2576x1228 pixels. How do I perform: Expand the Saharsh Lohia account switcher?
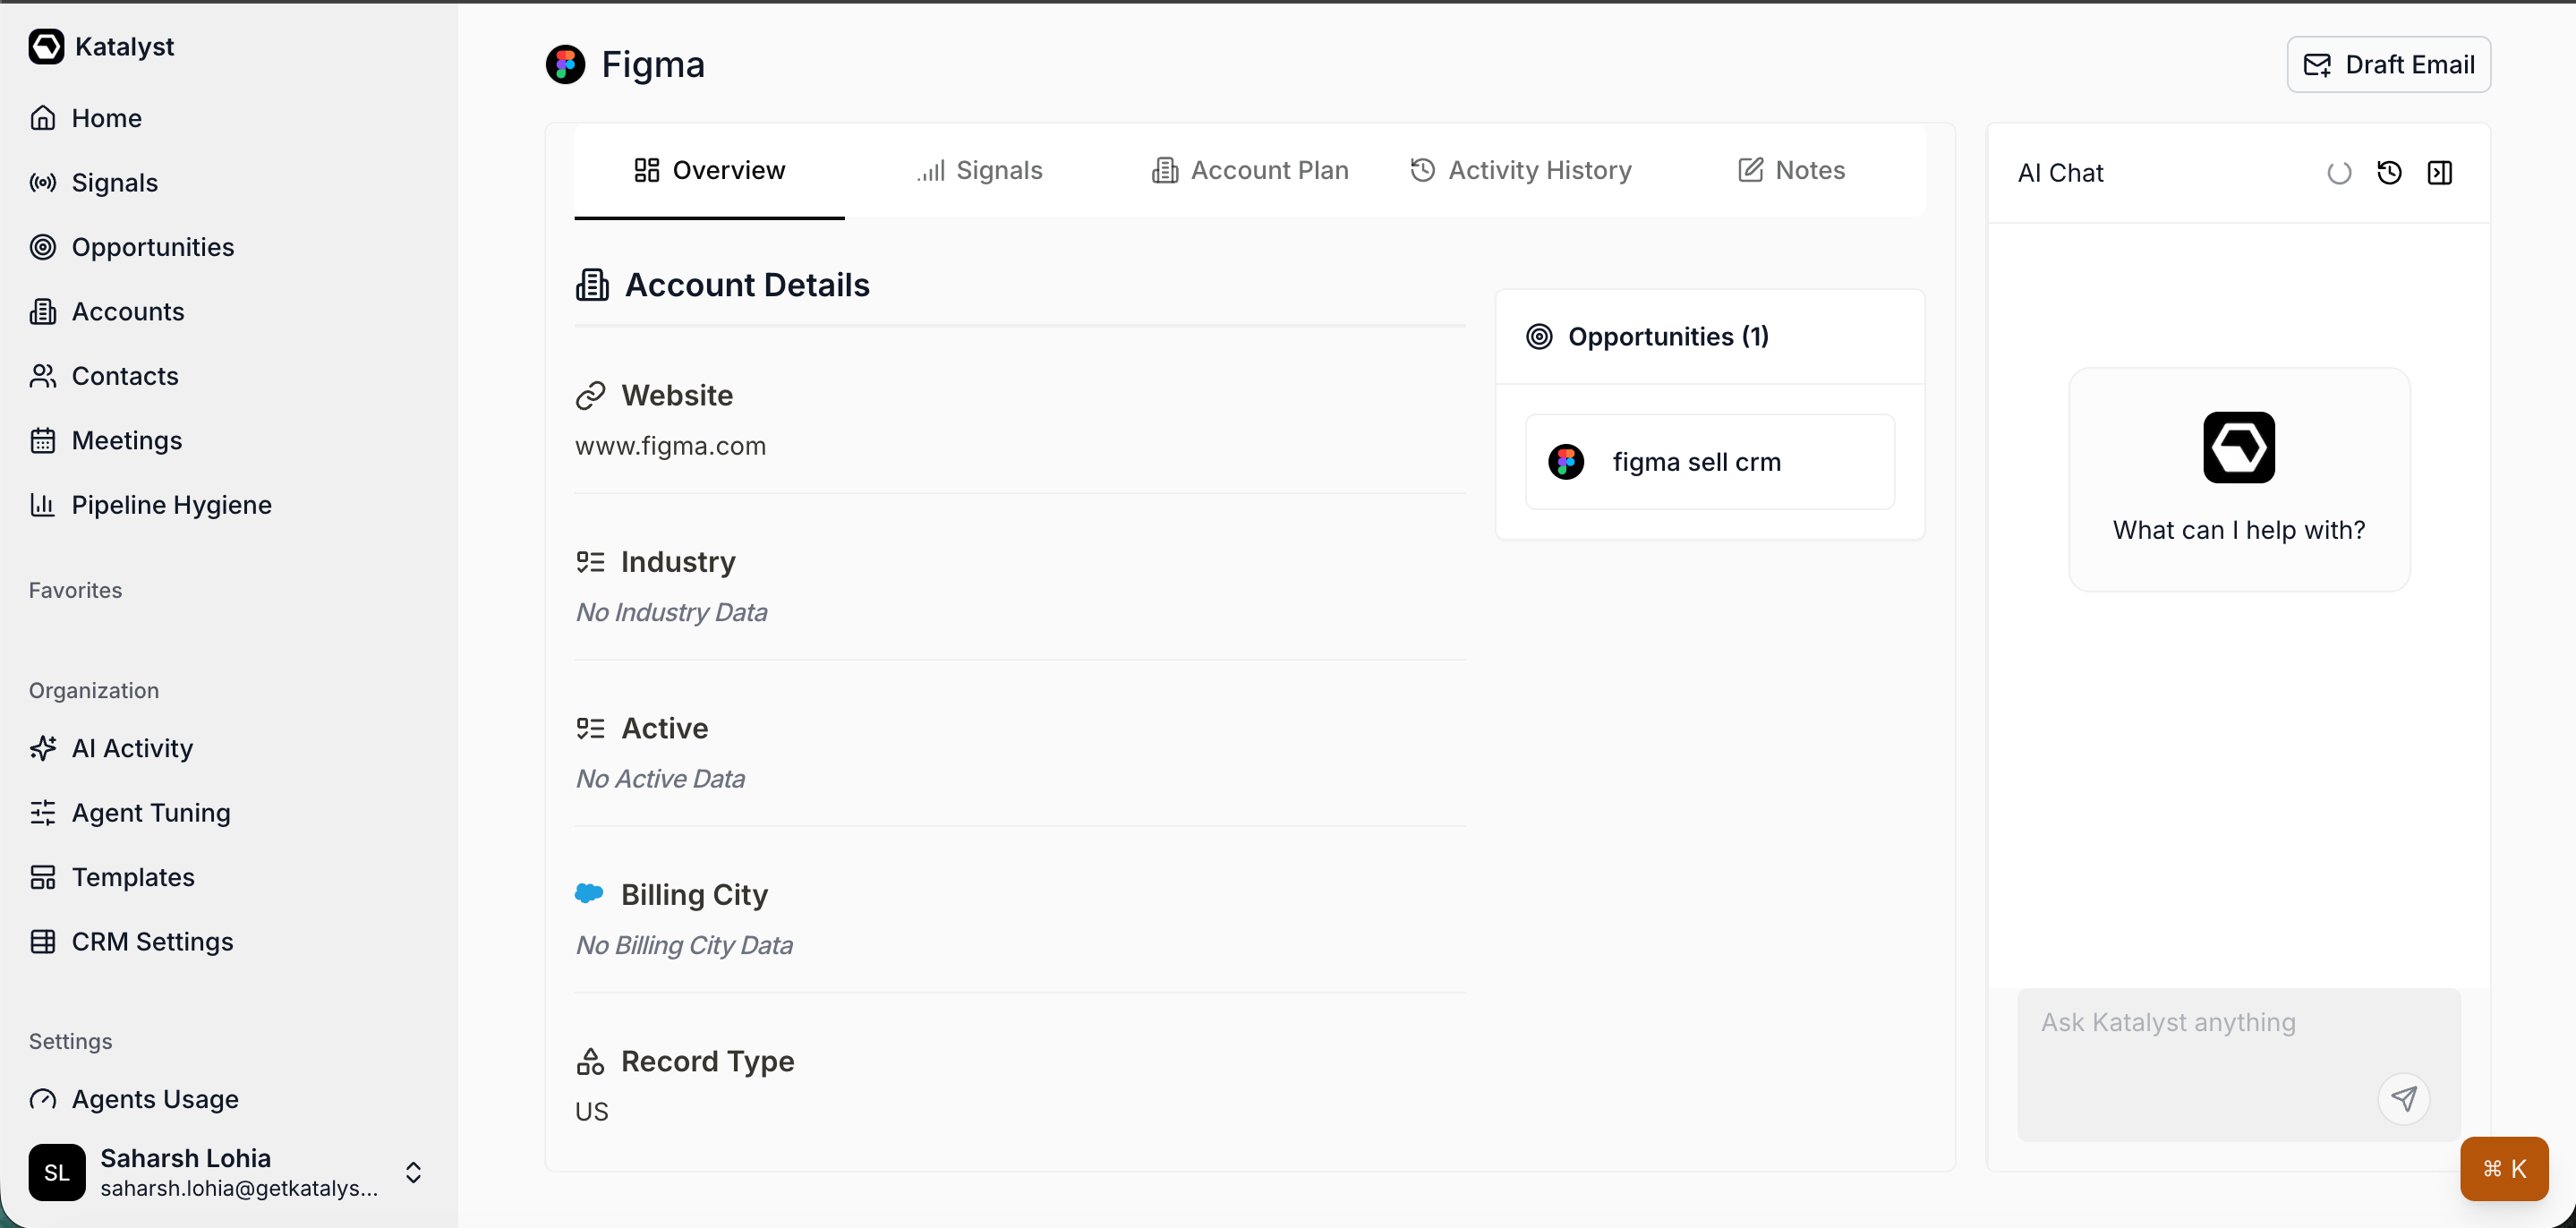point(413,1172)
